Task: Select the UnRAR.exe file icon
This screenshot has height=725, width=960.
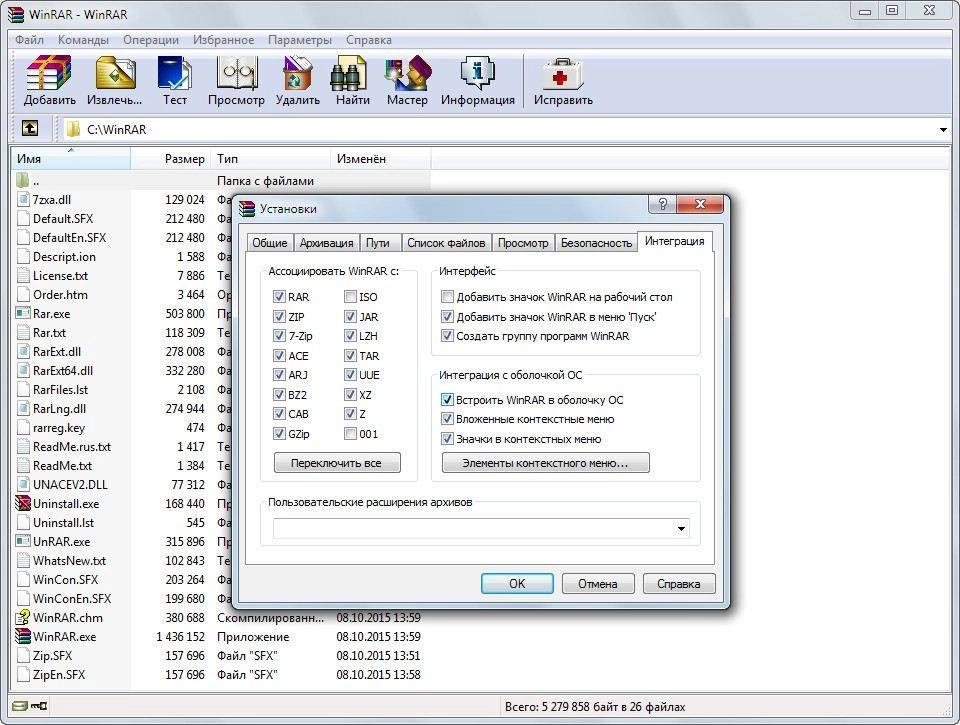Action: 23,541
